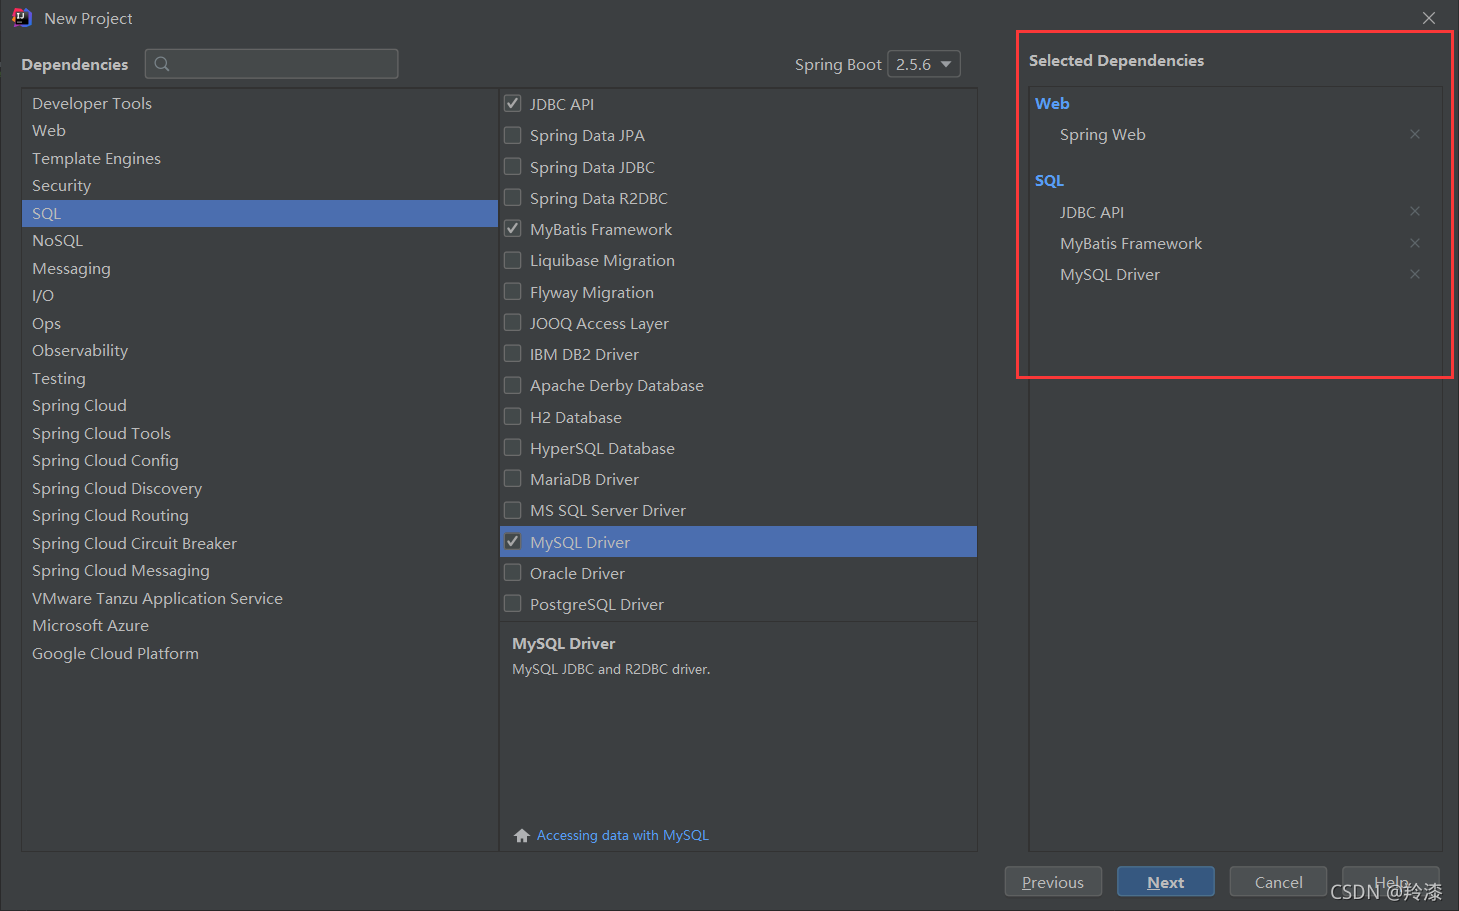Open the Security category
The image size is (1459, 911).
click(x=260, y=186)
